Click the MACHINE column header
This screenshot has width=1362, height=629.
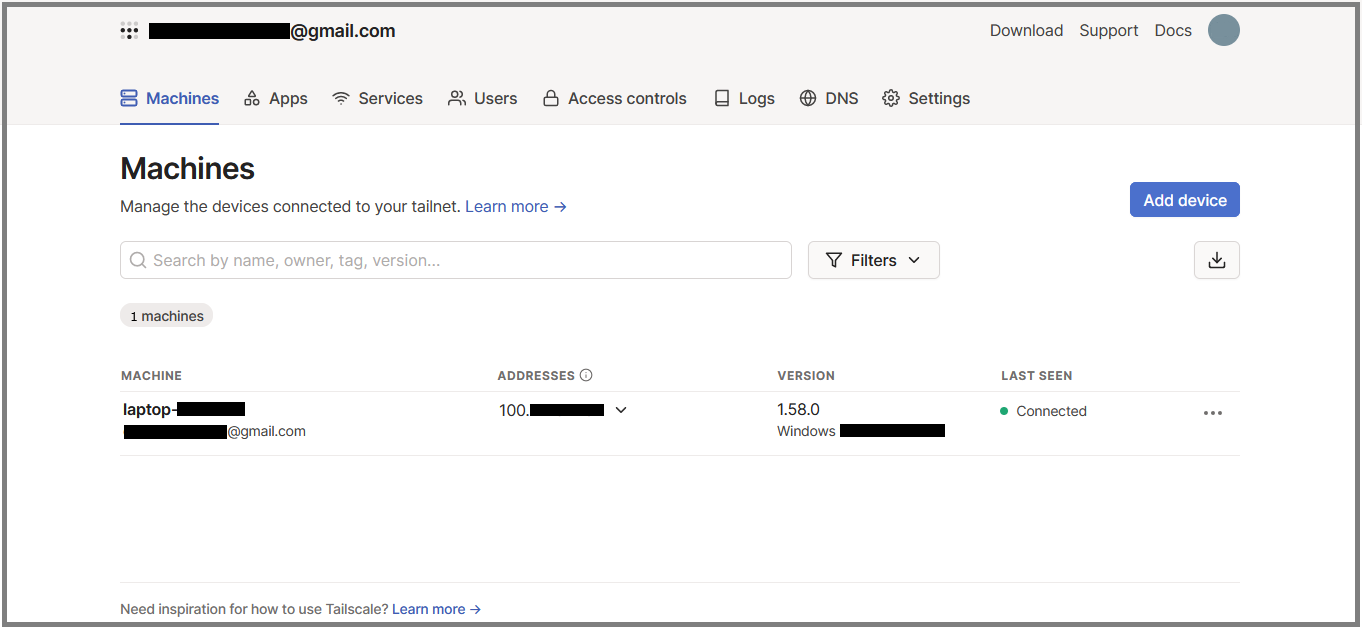(151, 376)
